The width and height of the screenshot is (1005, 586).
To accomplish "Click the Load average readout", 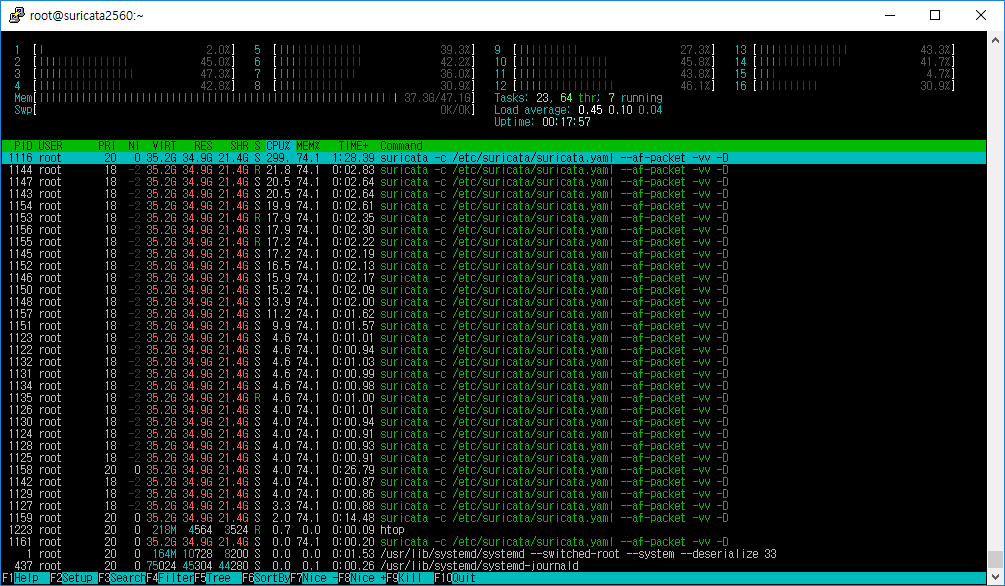I will click(578, 110).
